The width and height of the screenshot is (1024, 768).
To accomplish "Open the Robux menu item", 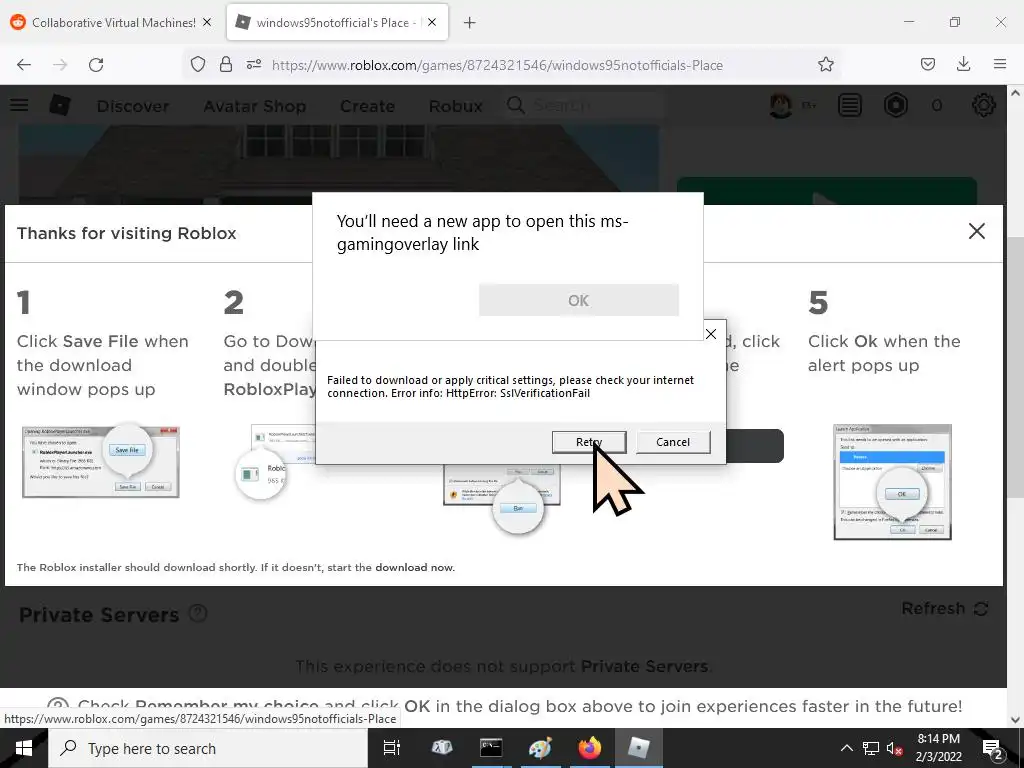I will click(x=456, y=106).
